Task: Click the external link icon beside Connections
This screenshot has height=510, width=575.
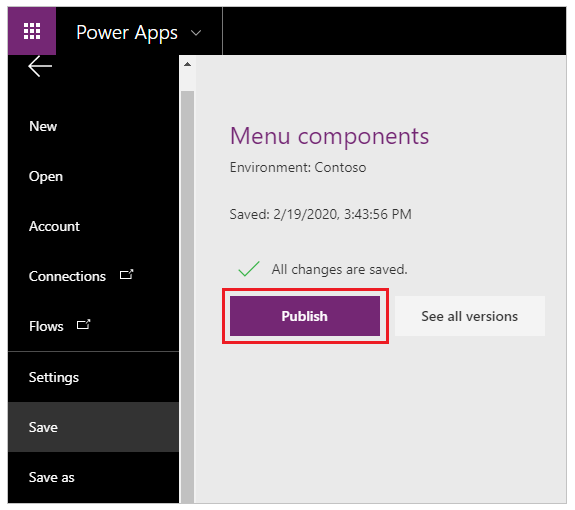Action: (127, 275)
